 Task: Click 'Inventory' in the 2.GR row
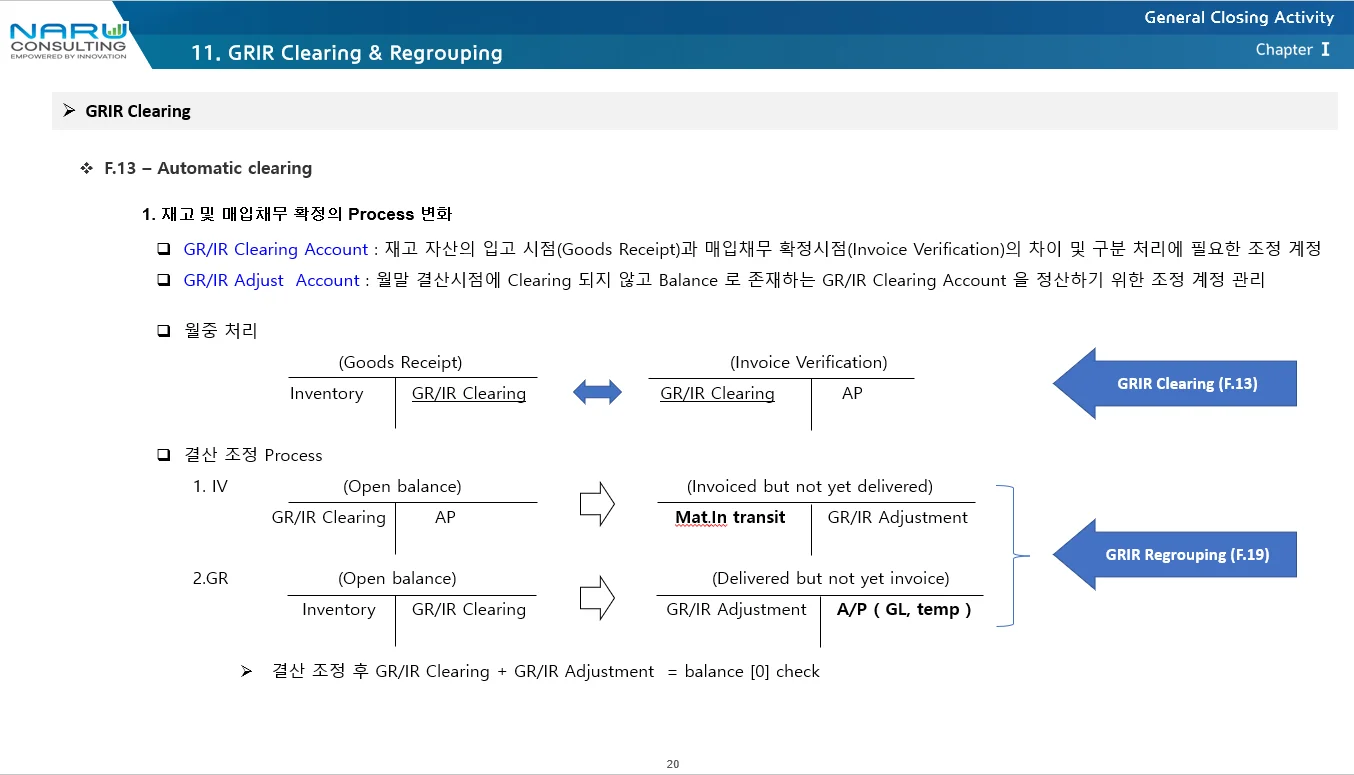click(x=338, y=609)
